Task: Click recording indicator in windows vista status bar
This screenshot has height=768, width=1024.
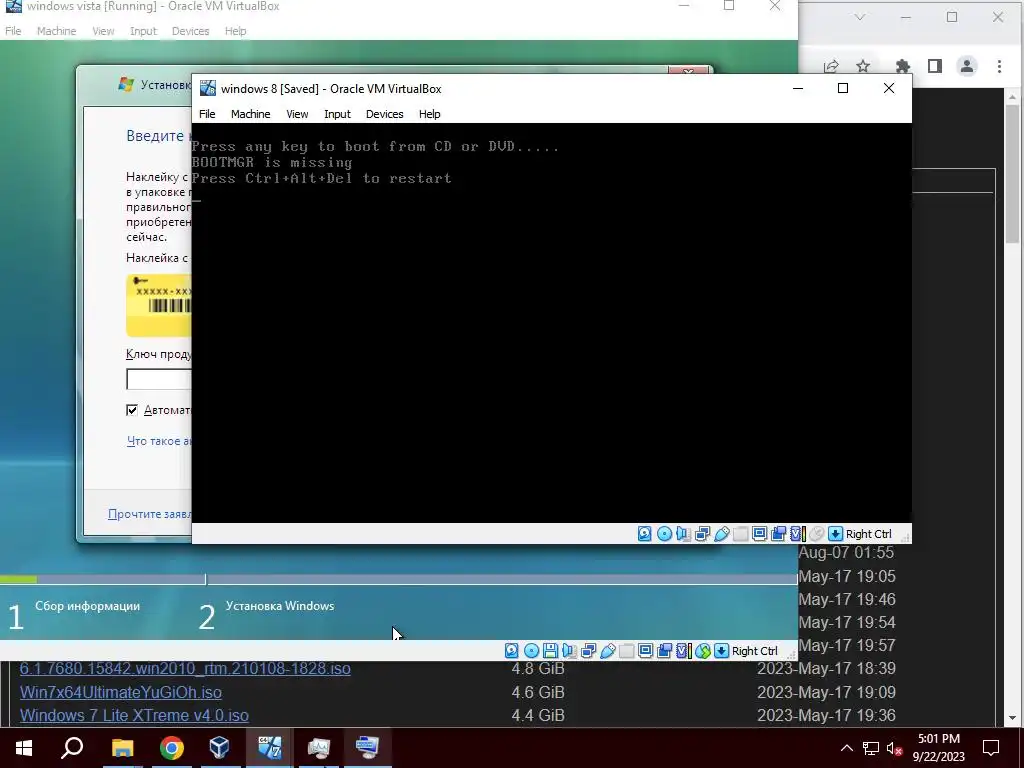Action: (664, 650)
